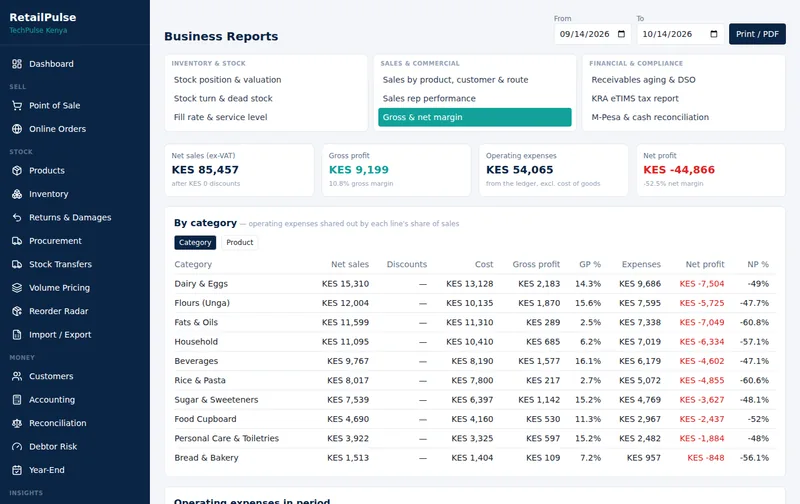The width and height of the screenshot is (800, 504).
Task: Click the Operating expenses KES 54,065 card
Action: [x=554, y=170]
